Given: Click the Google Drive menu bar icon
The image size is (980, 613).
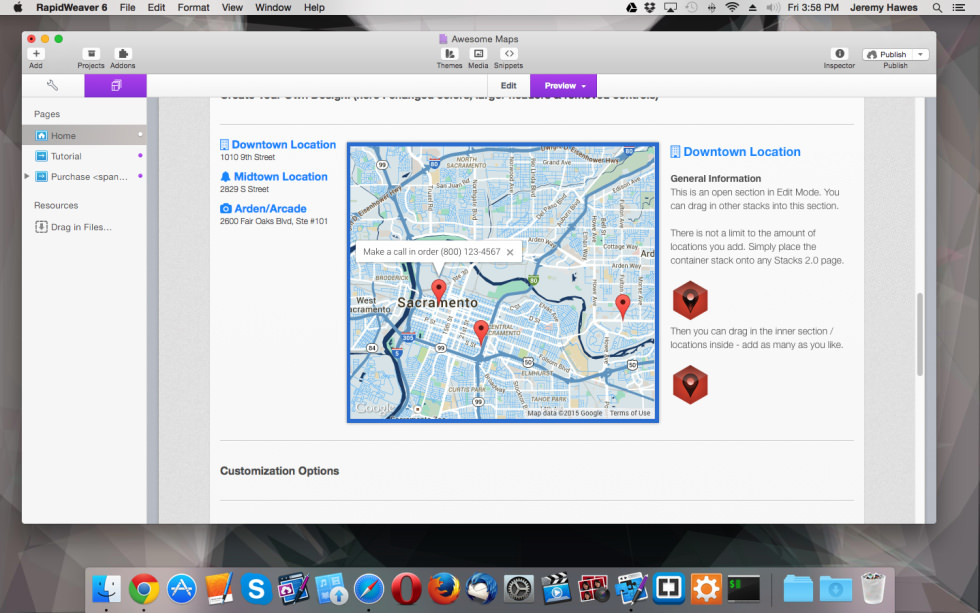Looking at the screenshot, I should 631,7.
